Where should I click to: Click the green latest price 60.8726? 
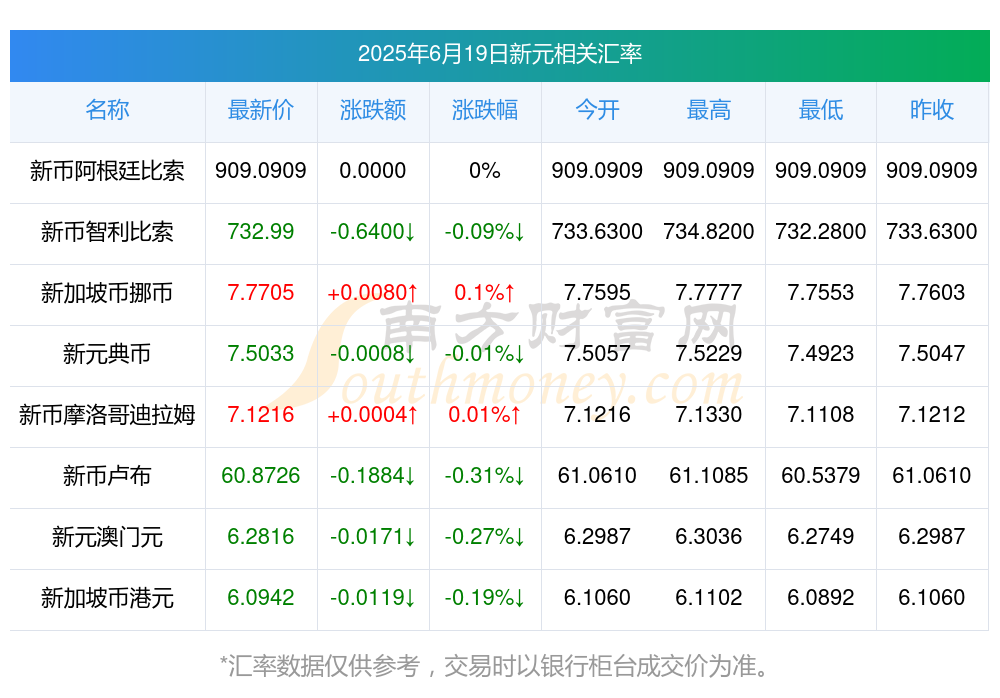(260, 475)
